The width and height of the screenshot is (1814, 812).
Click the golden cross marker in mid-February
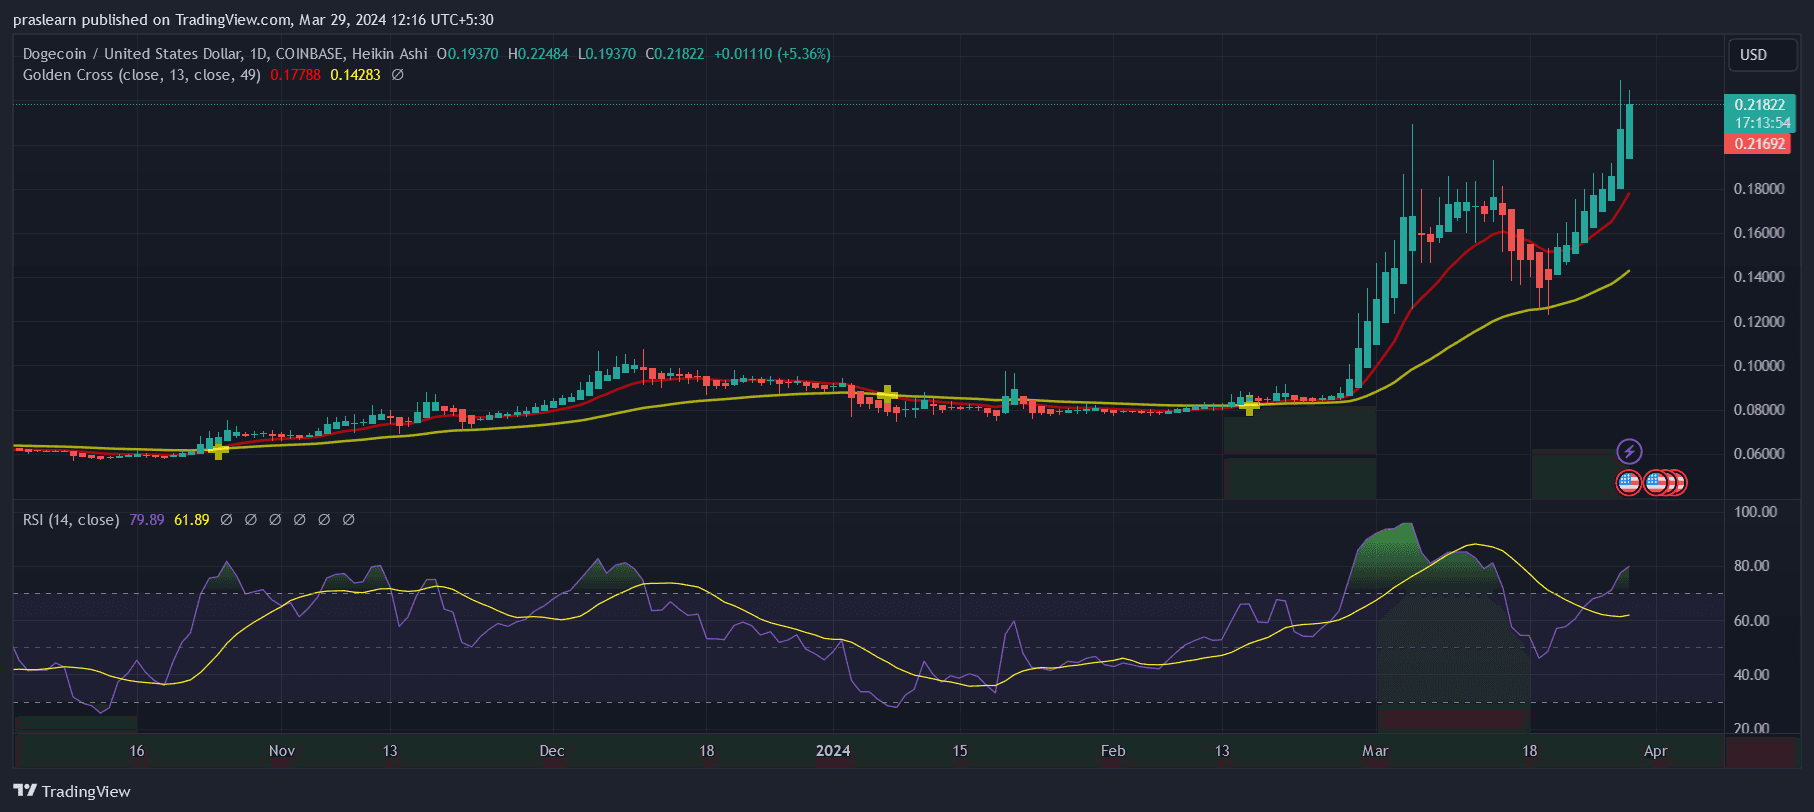click(1249, 405)
